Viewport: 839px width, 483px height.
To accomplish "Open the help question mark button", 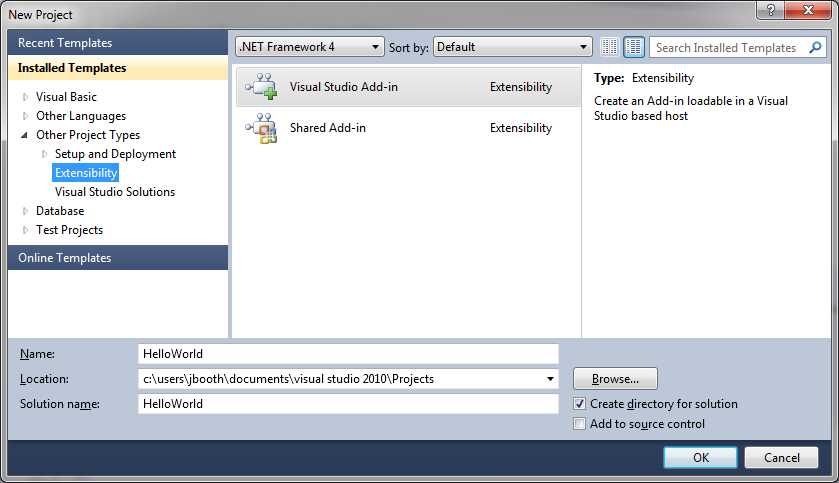I will 771,10.
